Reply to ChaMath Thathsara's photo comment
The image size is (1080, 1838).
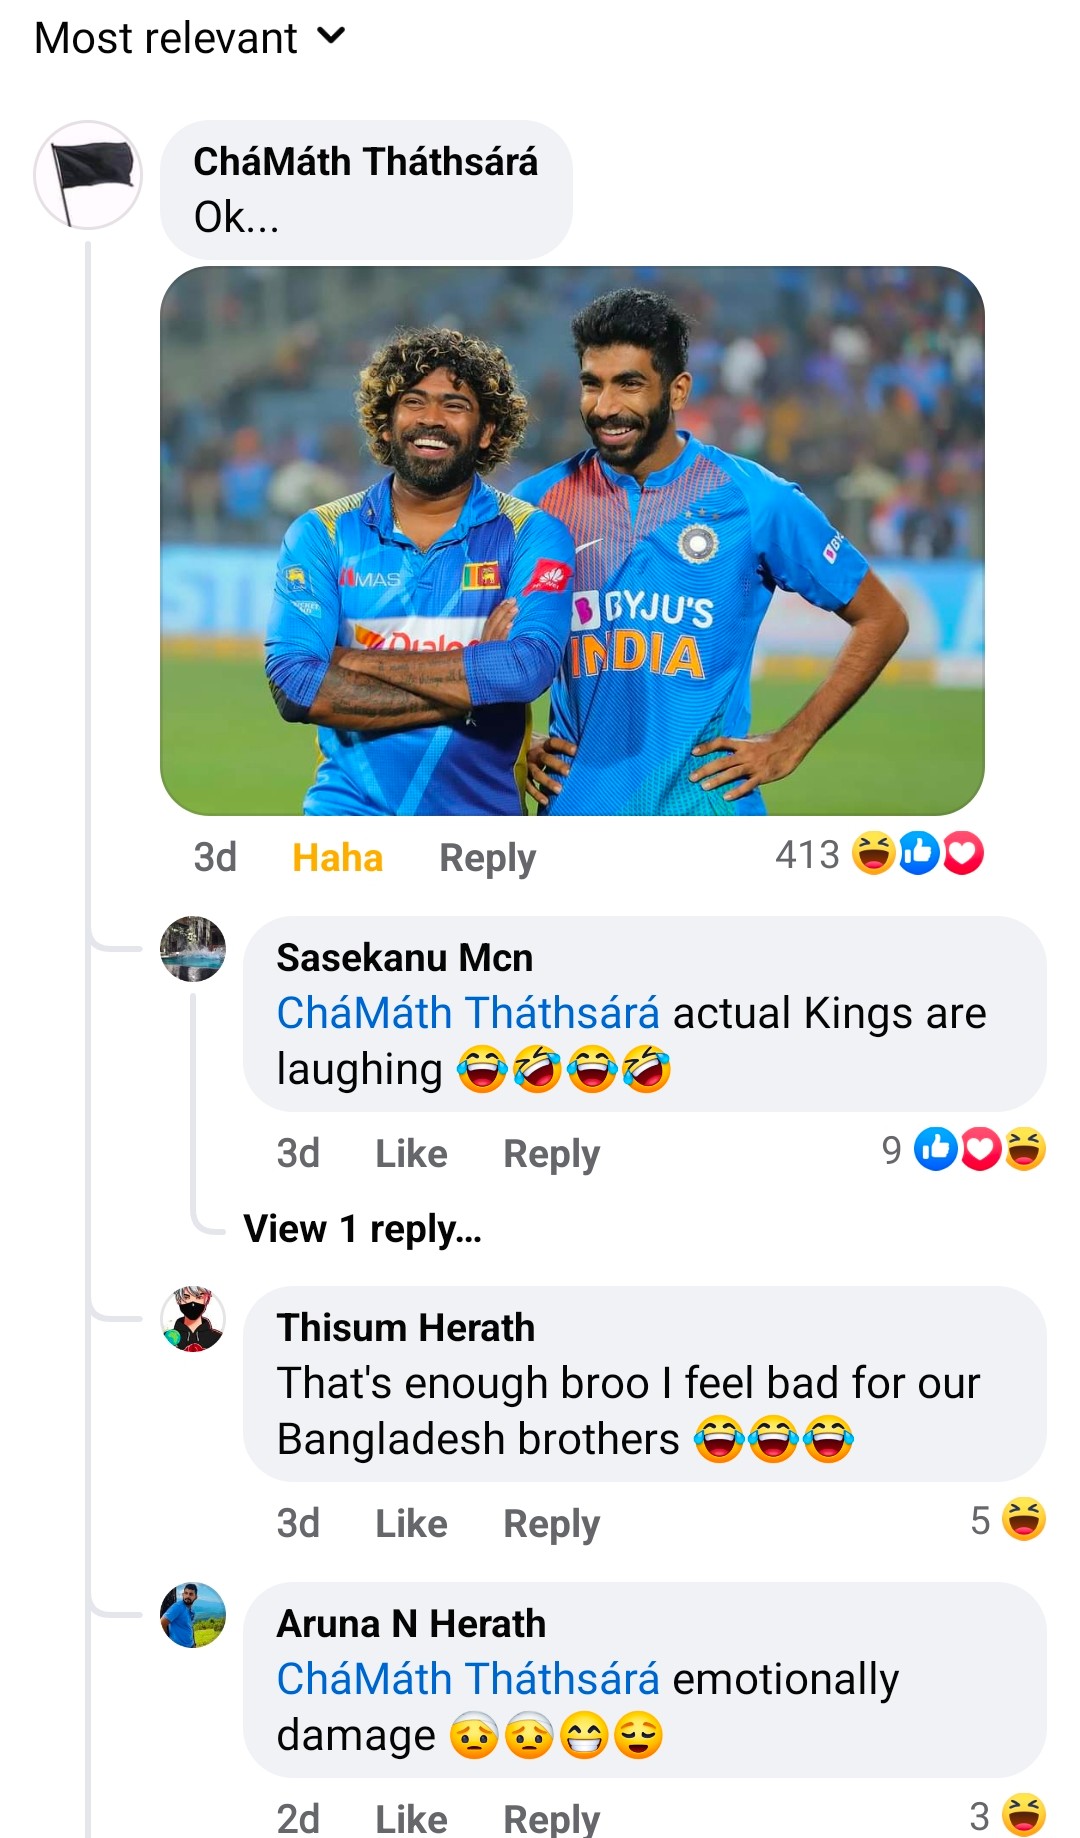tap(488, 858)
